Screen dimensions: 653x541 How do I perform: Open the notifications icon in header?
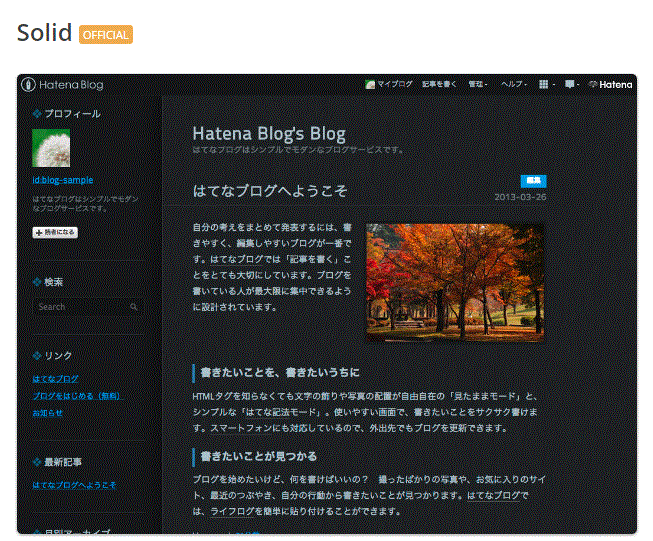pyautogui.click(x=570, y=84)
